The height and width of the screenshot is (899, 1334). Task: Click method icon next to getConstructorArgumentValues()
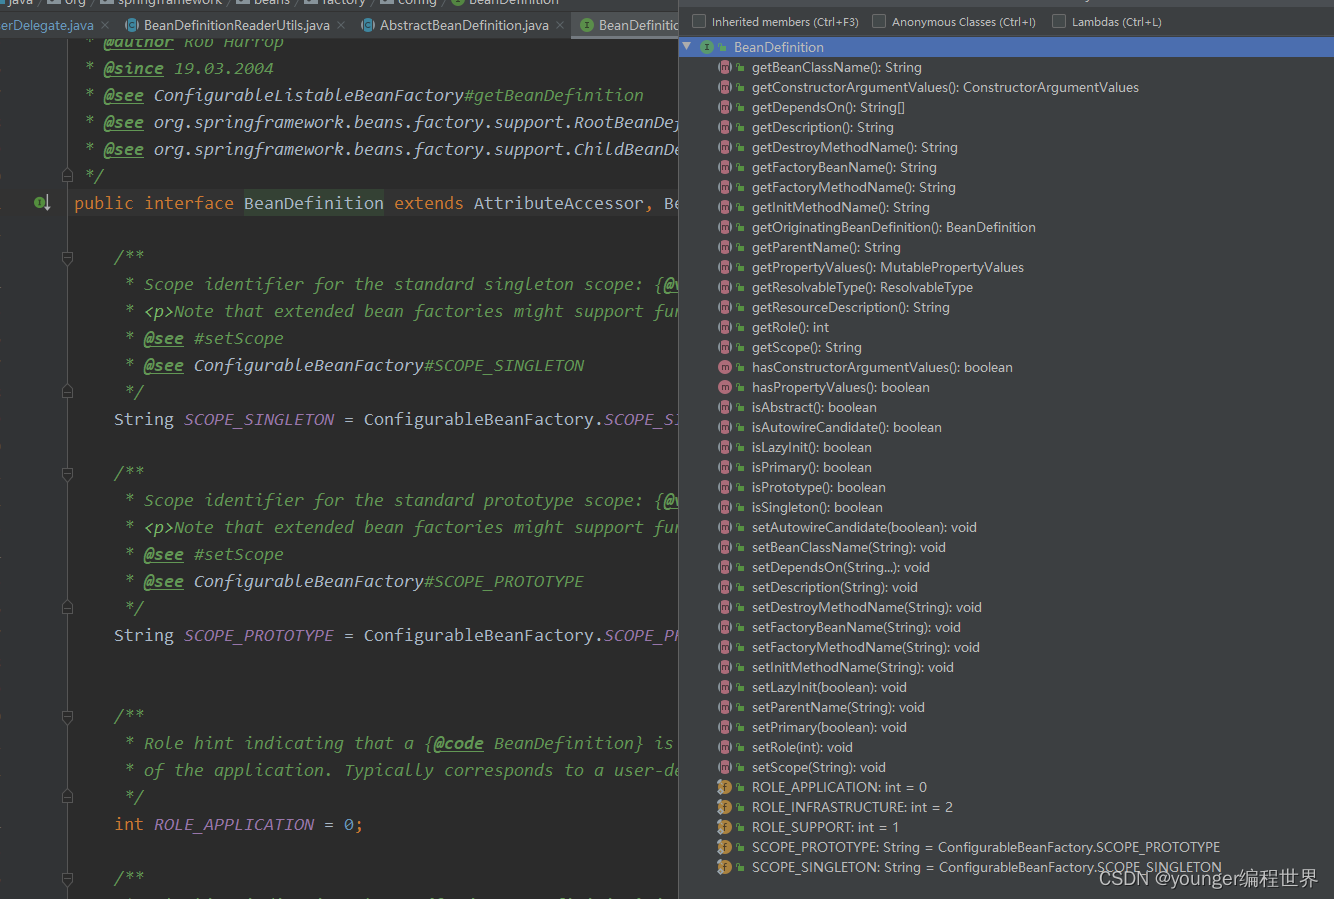tap(725, 87)
